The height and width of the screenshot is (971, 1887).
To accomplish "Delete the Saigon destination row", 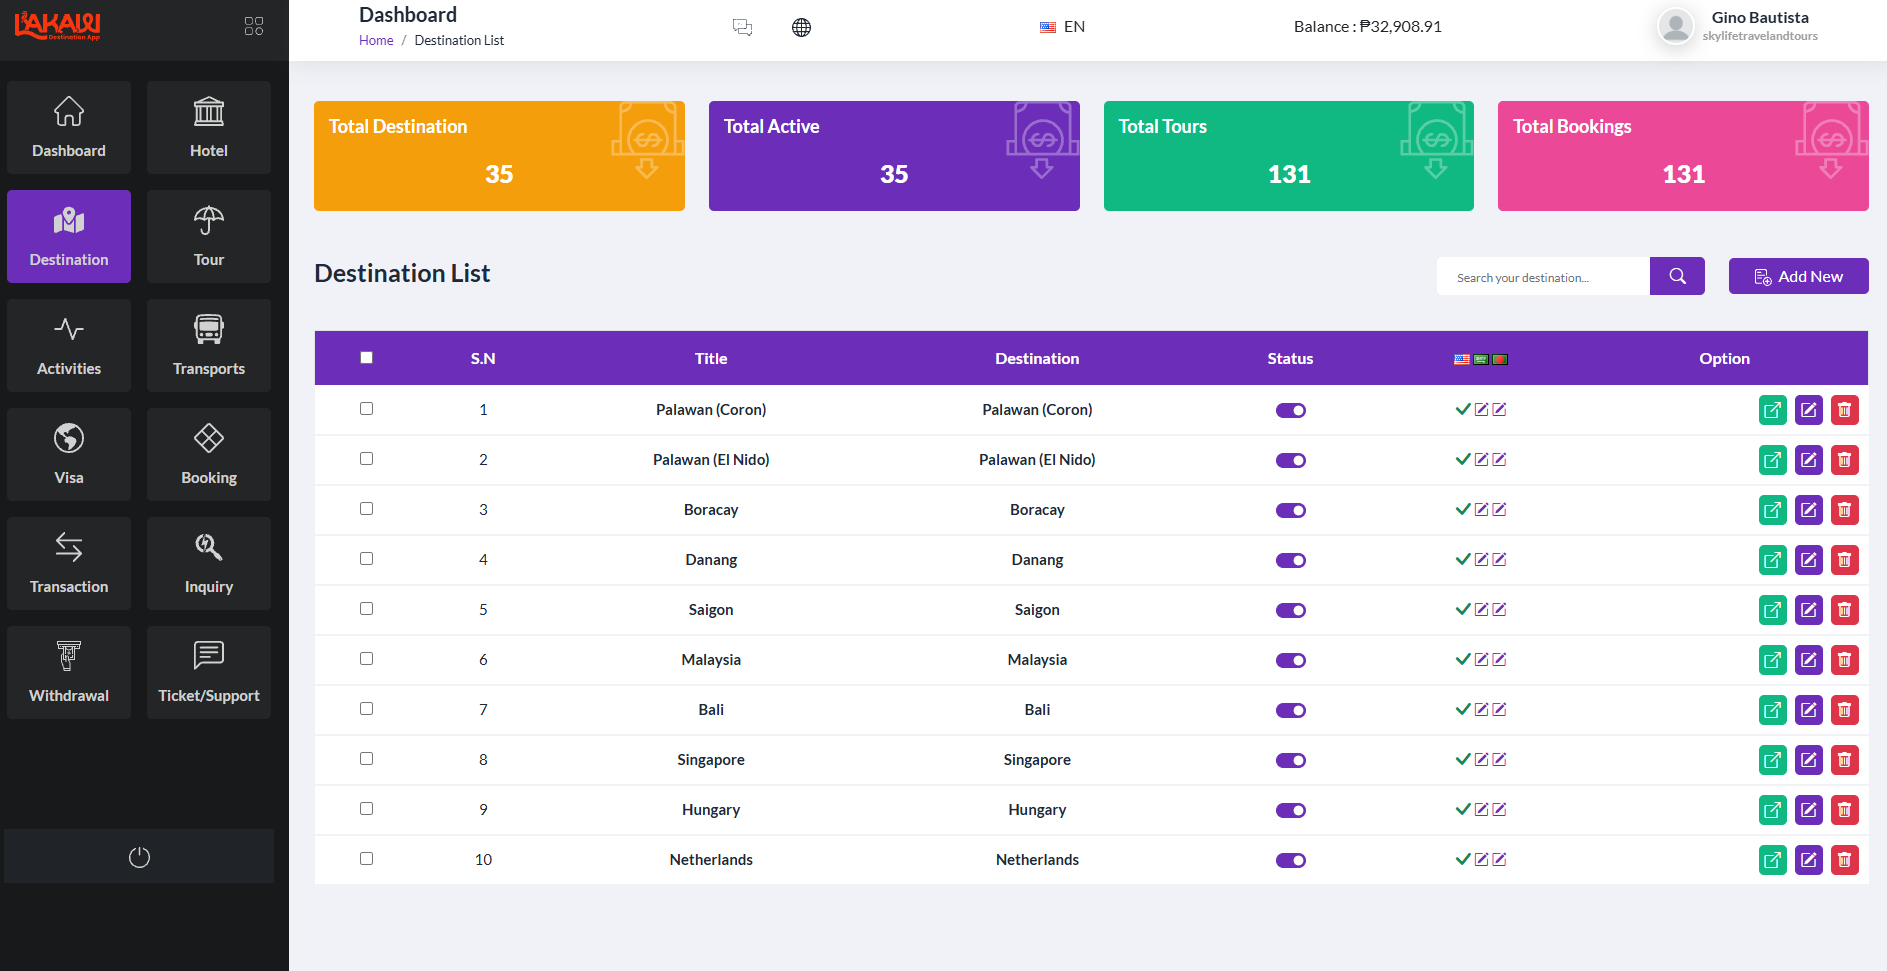I will (1844, 610).
